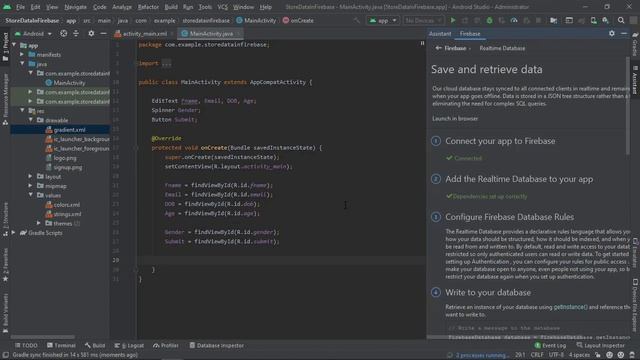Open Structure side tab
This screenshot has width=640, height=360.
5,219
